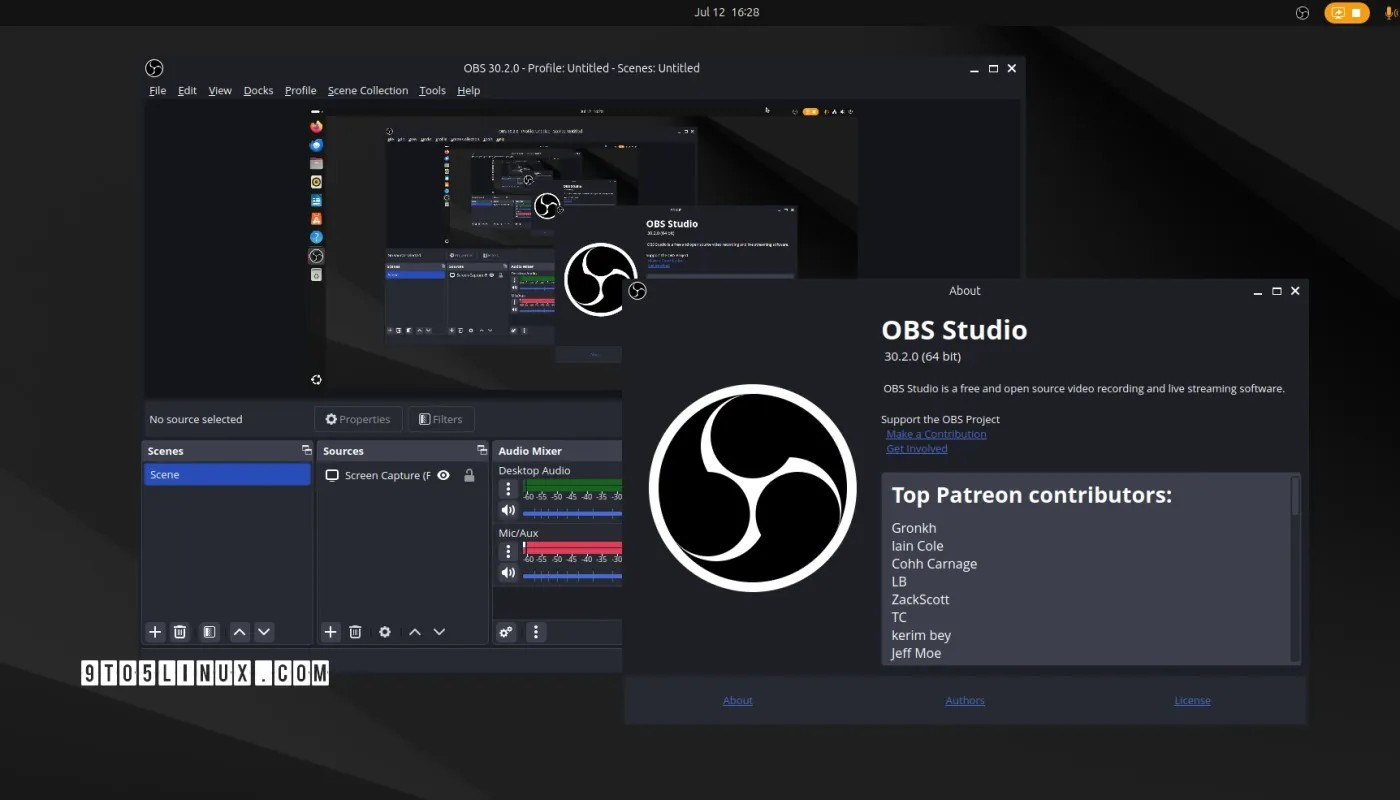Viewport: 1400px width, 800px height.
Task: Select the 'Scene' row in Scenes list
Action: [x=227, y=475]
